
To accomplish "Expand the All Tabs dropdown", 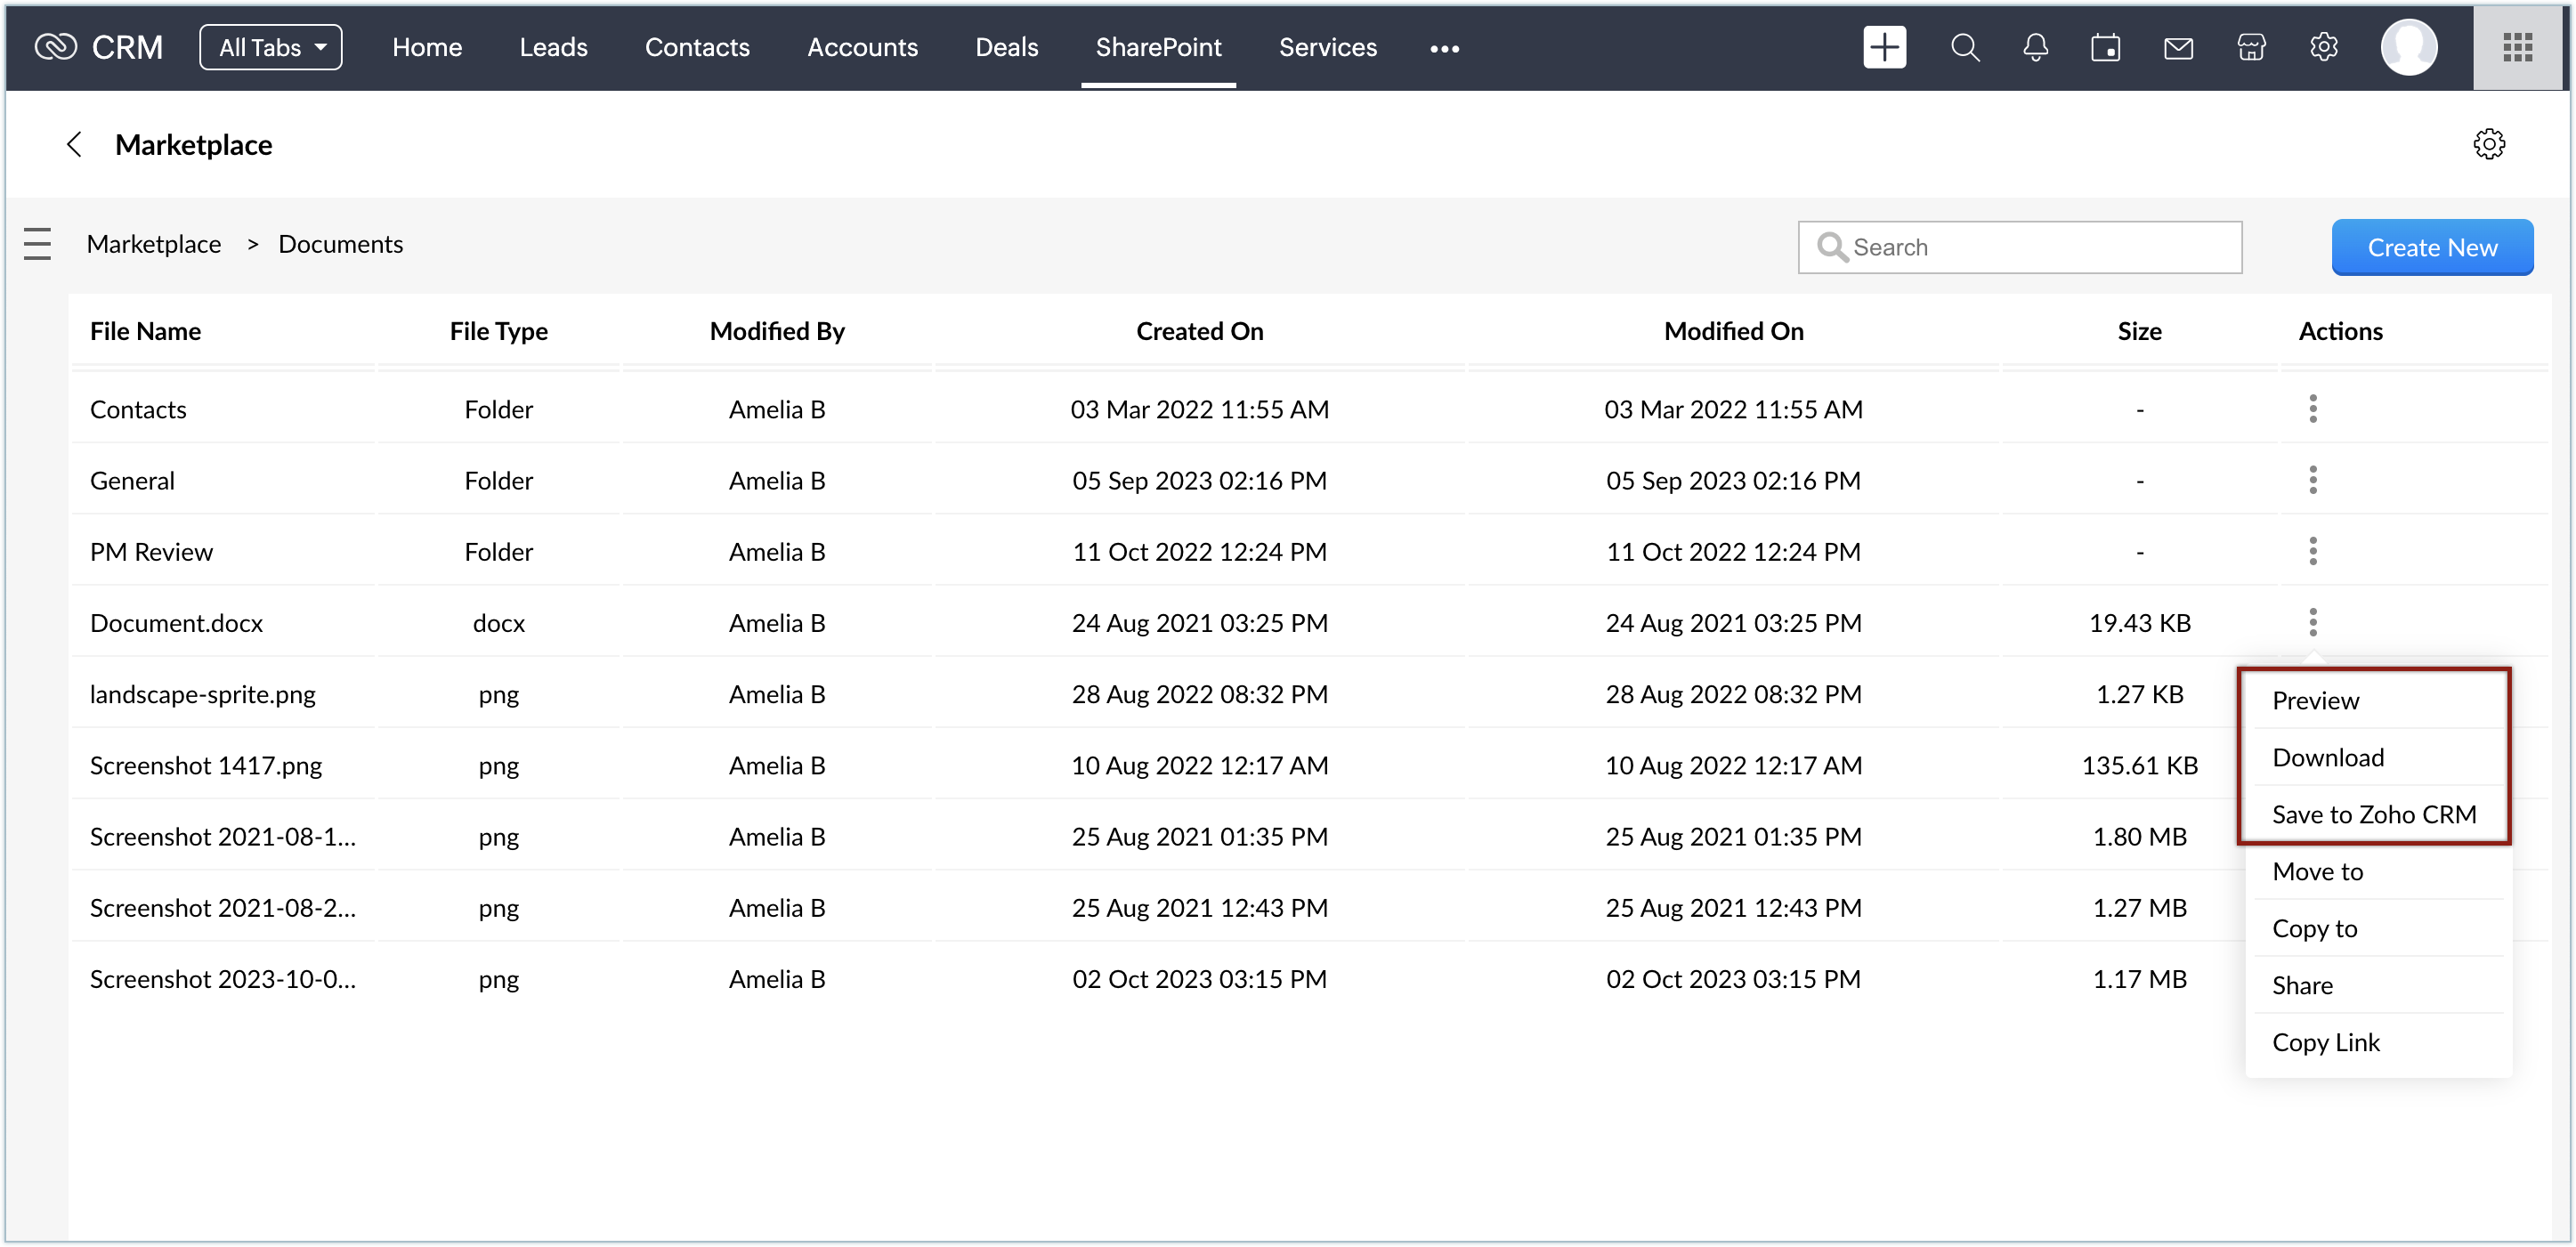I will (x=271, y=47).
